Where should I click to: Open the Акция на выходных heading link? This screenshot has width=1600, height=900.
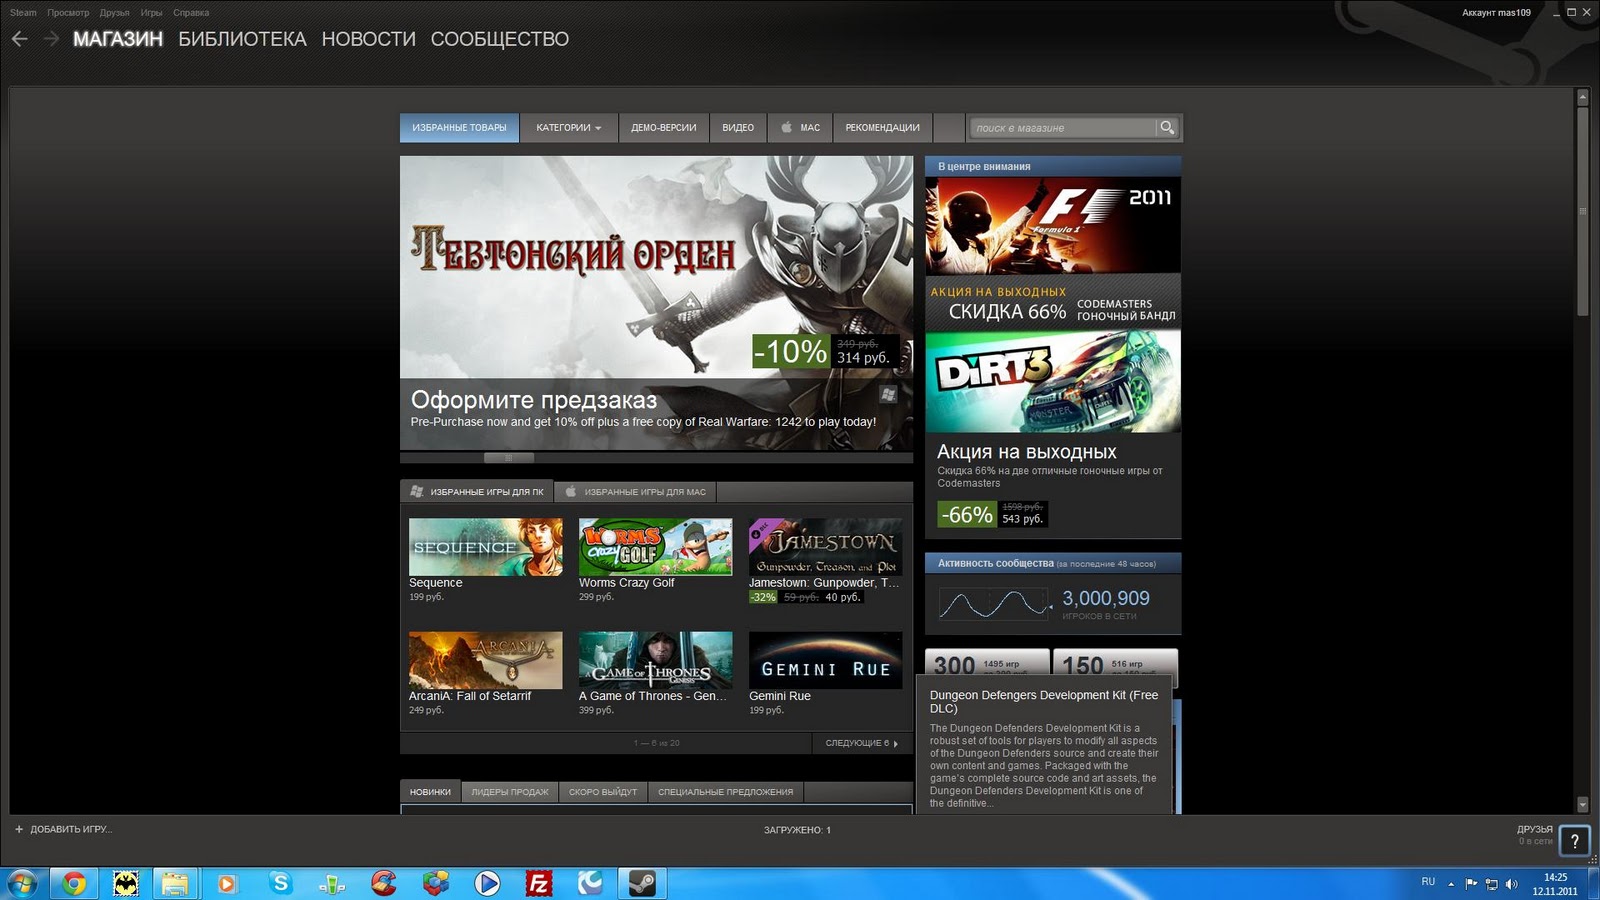[x=1027, y=452]
